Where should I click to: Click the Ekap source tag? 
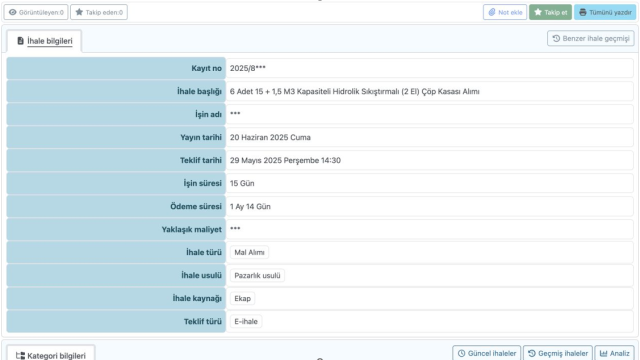point(242,298)
